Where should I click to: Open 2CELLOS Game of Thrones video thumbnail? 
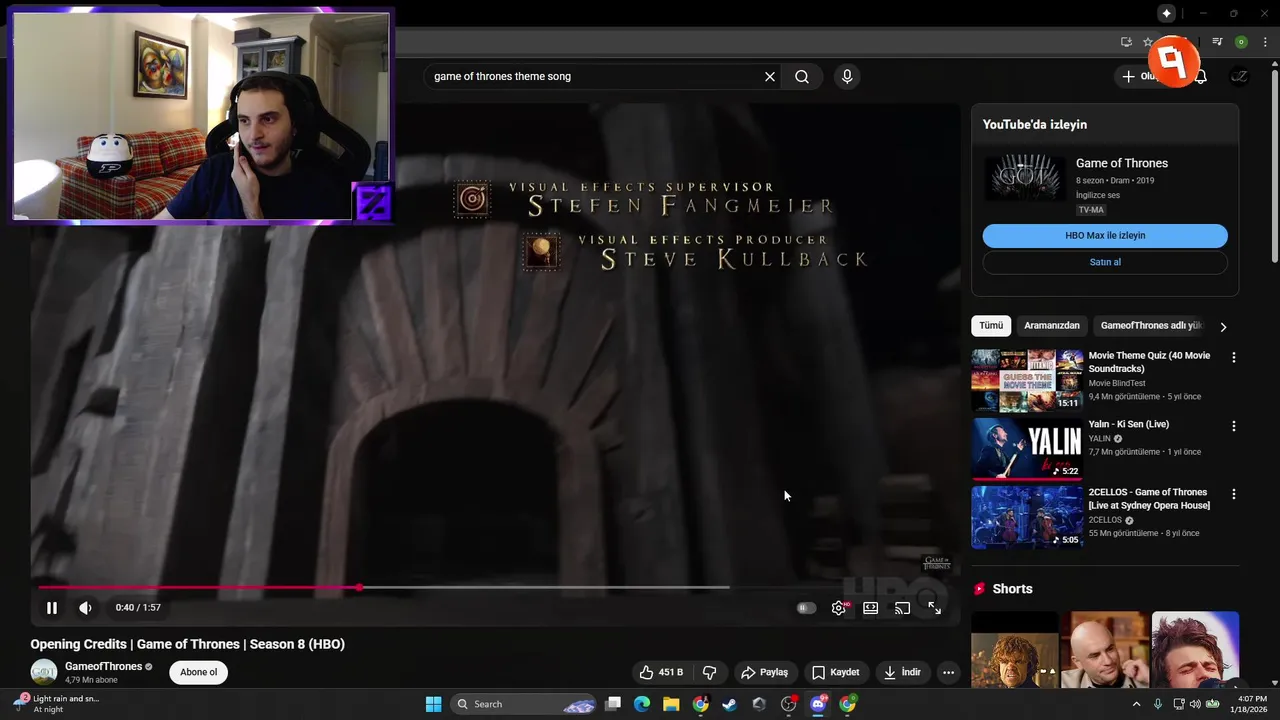pos(1027,517)
